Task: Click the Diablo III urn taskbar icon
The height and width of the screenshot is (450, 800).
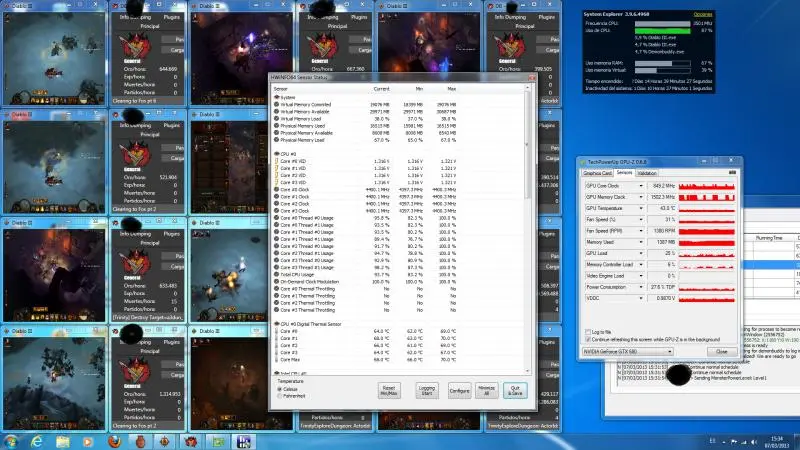Action: [x=140, y=442]
